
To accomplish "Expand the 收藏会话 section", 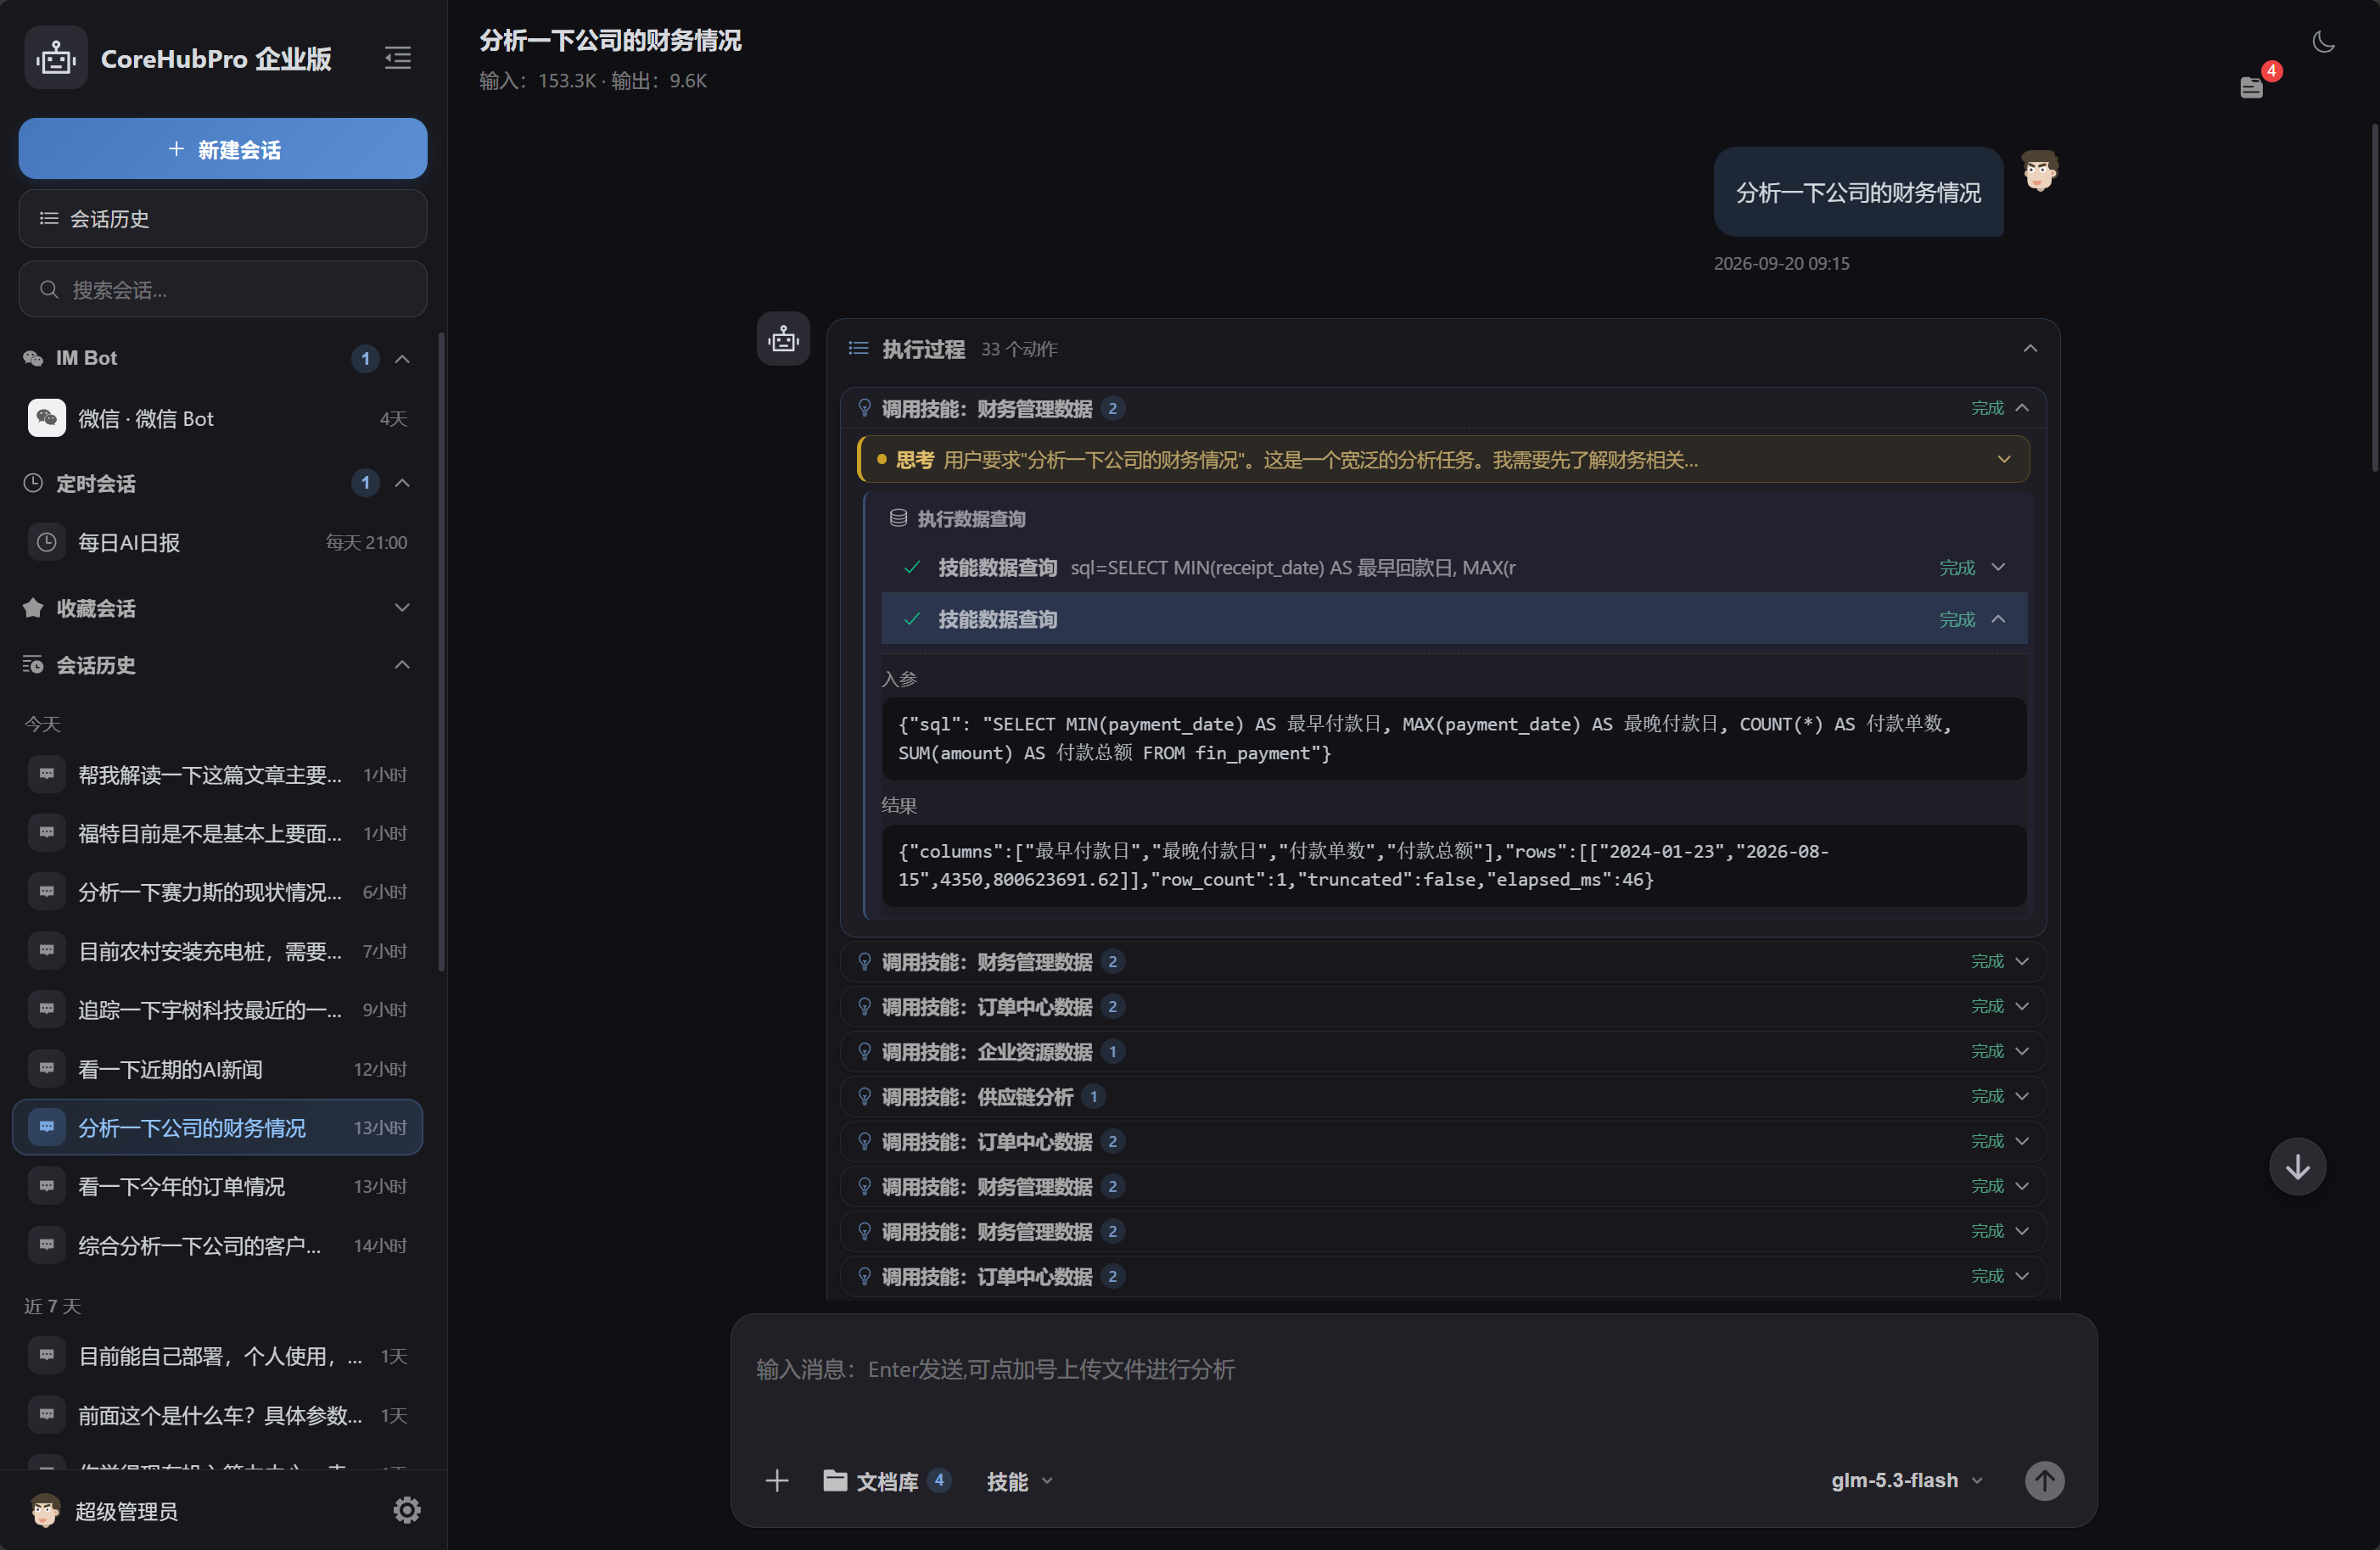I will [402, 608].
